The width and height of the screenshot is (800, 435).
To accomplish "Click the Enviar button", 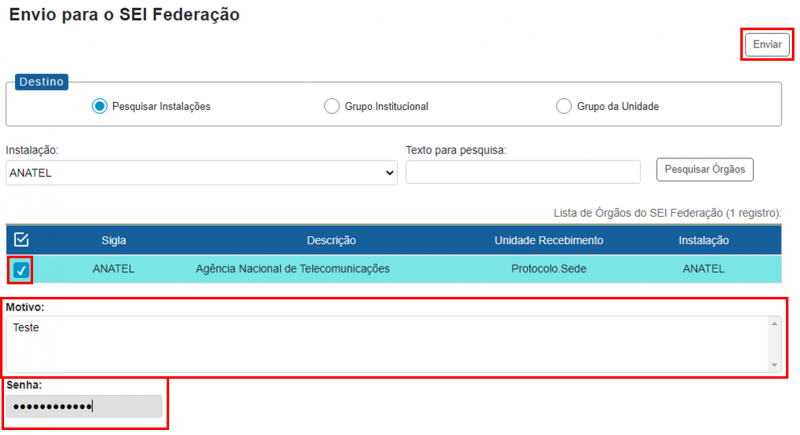I will tap(767, 45).
